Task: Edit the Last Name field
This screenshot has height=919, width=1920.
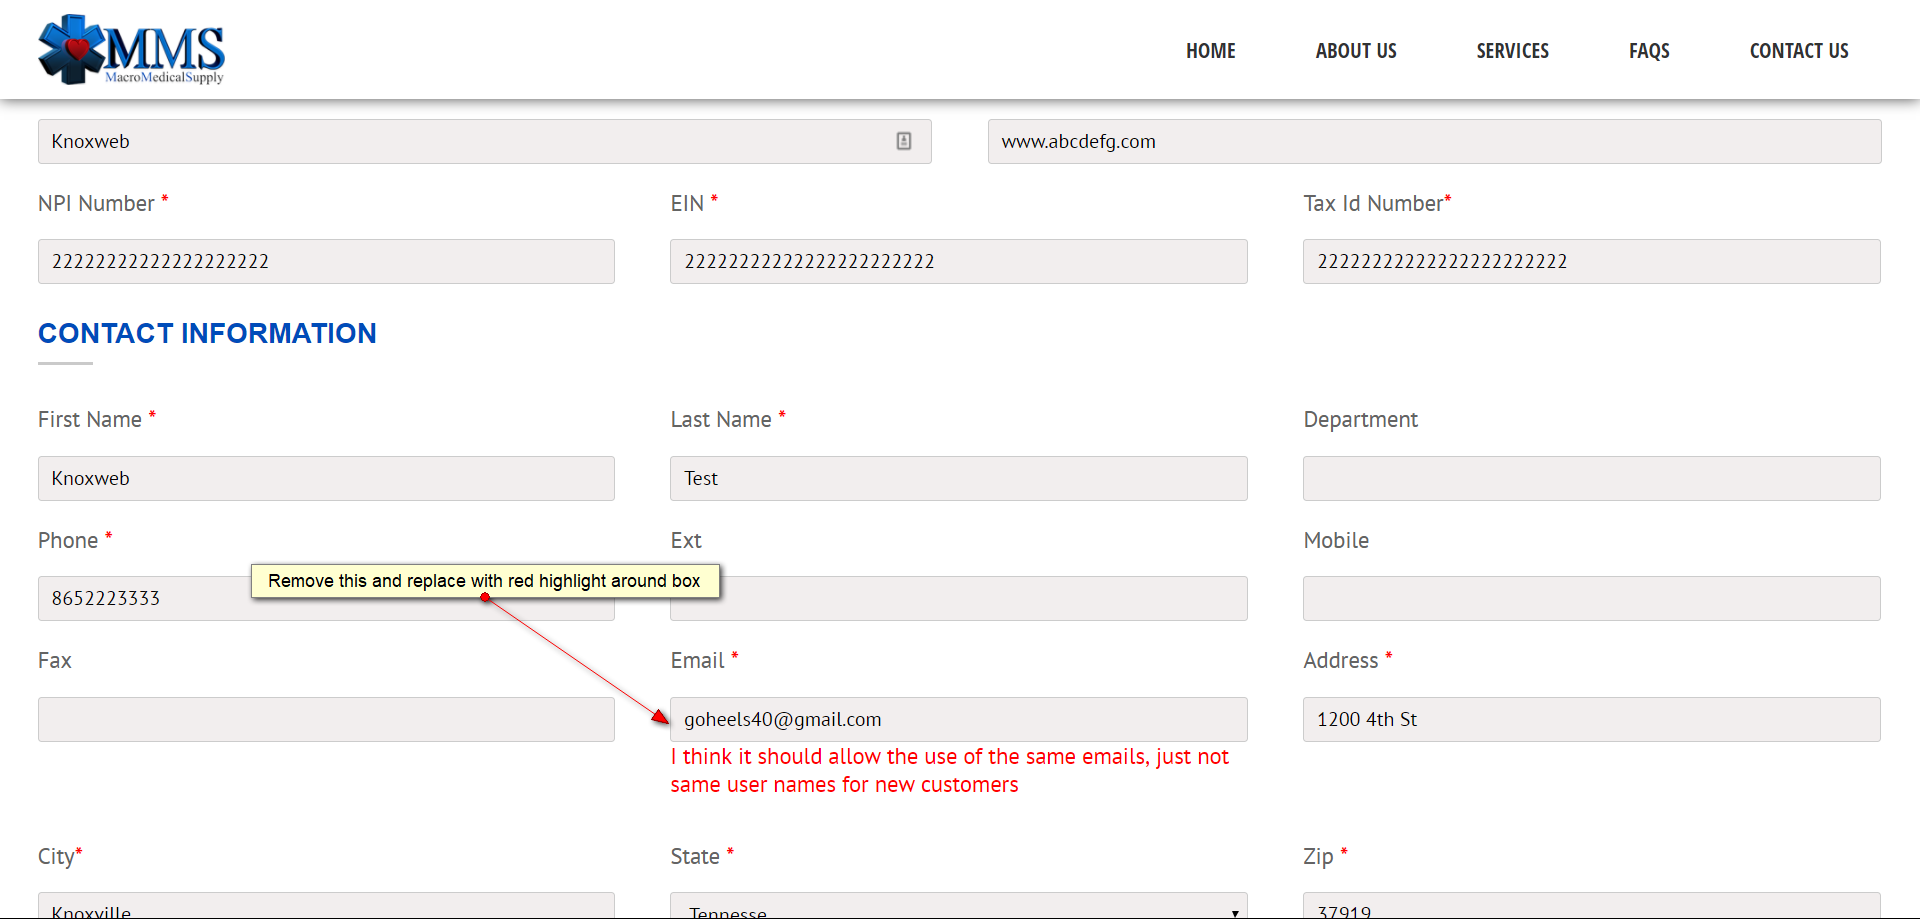Action: 958,479
